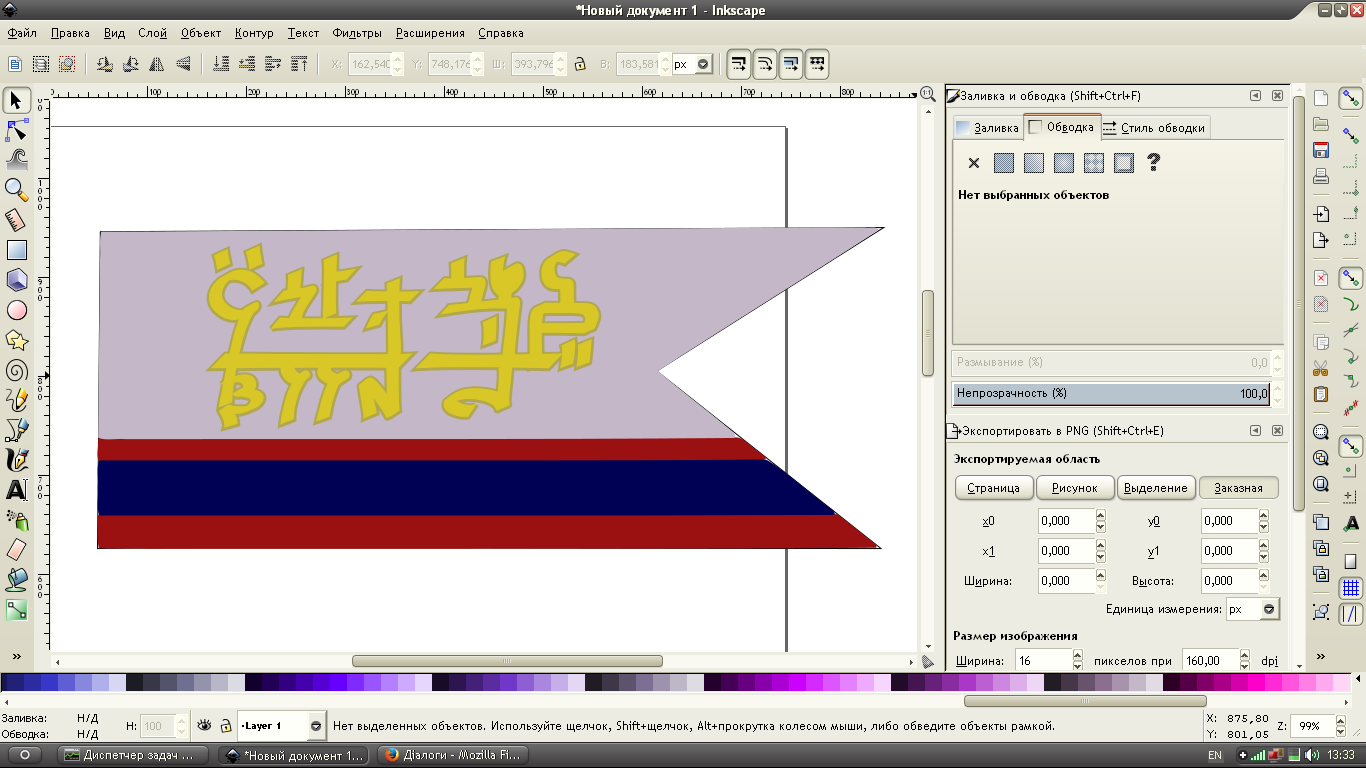
Task: Open the Фильтры menu
Action: (357, 33)
